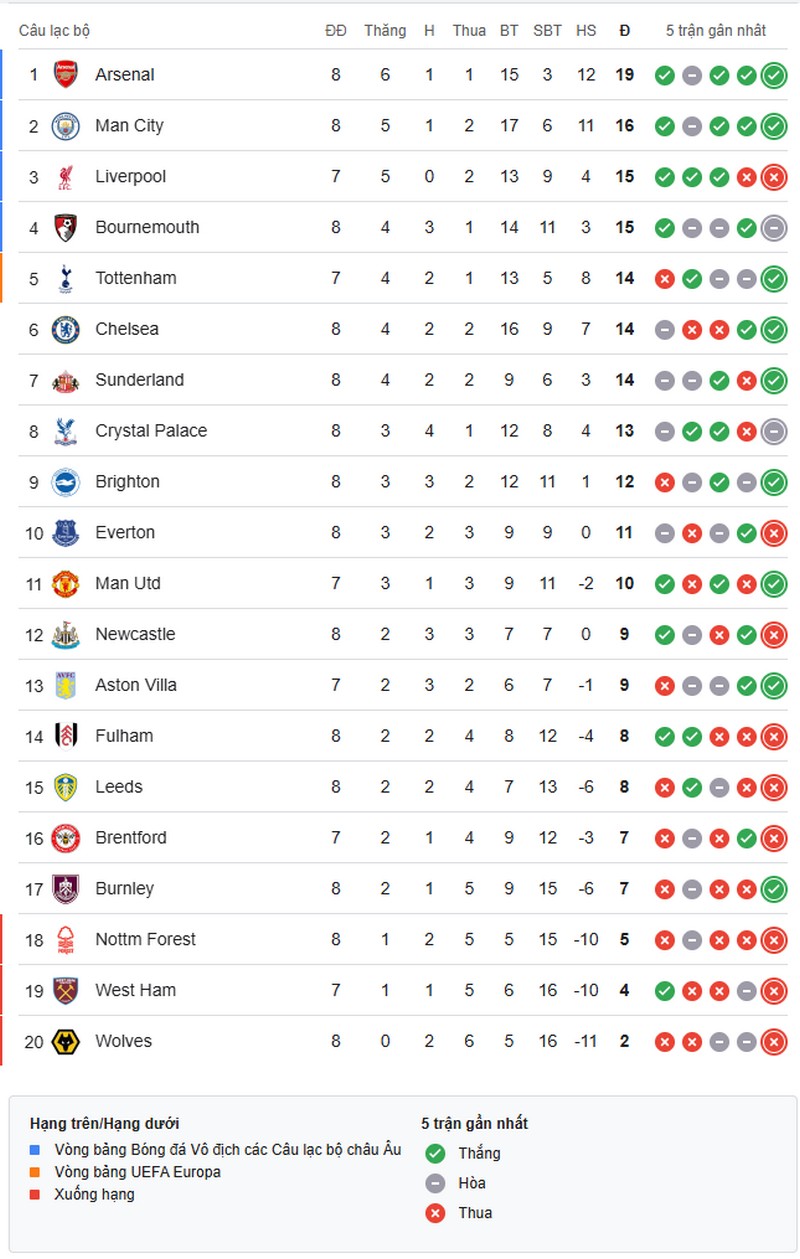Sort by the Thắng column header
The width and height of the screenshot is (800, 1259).
385,31
